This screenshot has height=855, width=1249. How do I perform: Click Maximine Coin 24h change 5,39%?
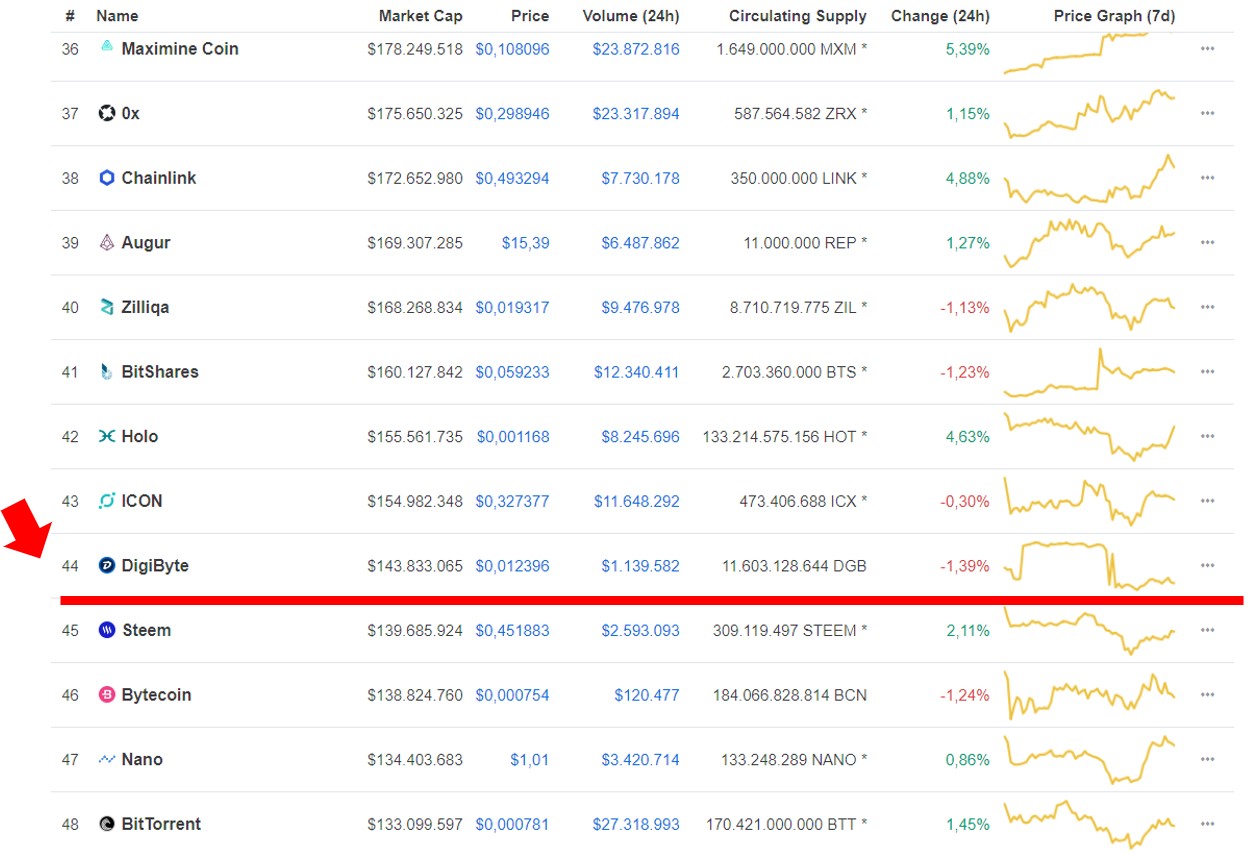(x=968, y=48)
